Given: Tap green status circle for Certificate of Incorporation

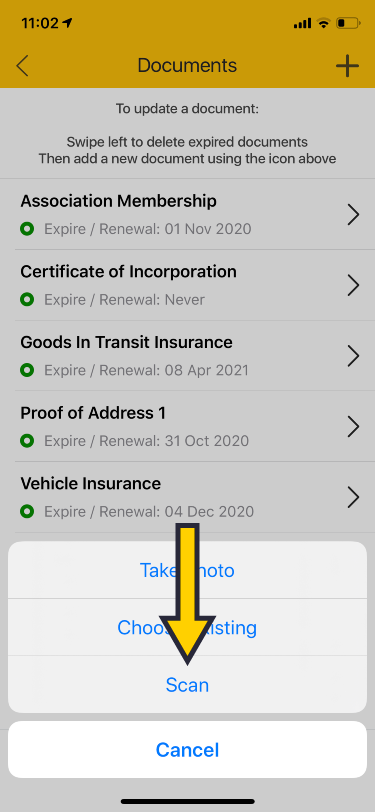Looking at the screenshot, I should pyautogui.click(x=27, y=299).
